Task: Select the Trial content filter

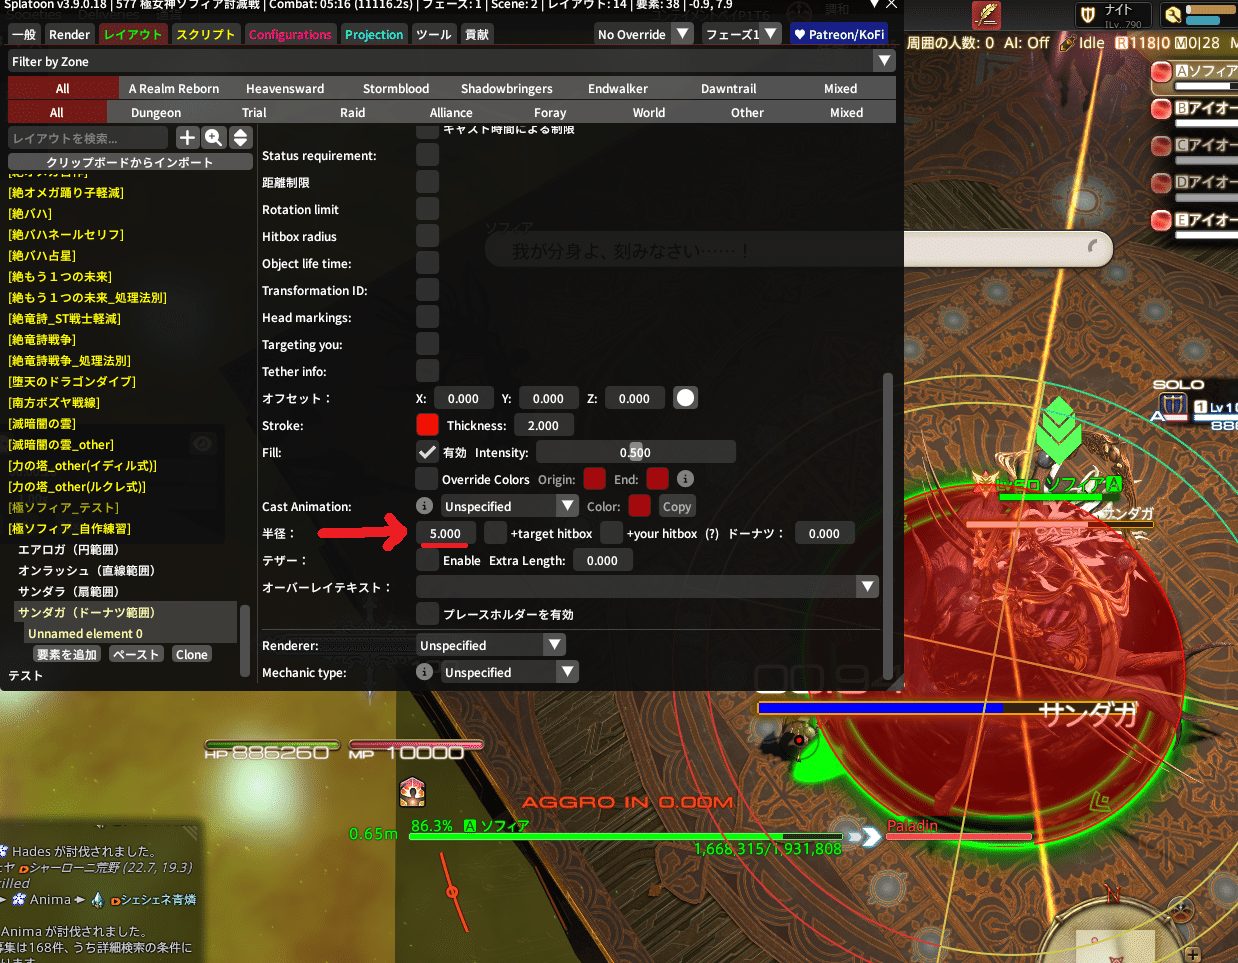Action: pos(254,112)
